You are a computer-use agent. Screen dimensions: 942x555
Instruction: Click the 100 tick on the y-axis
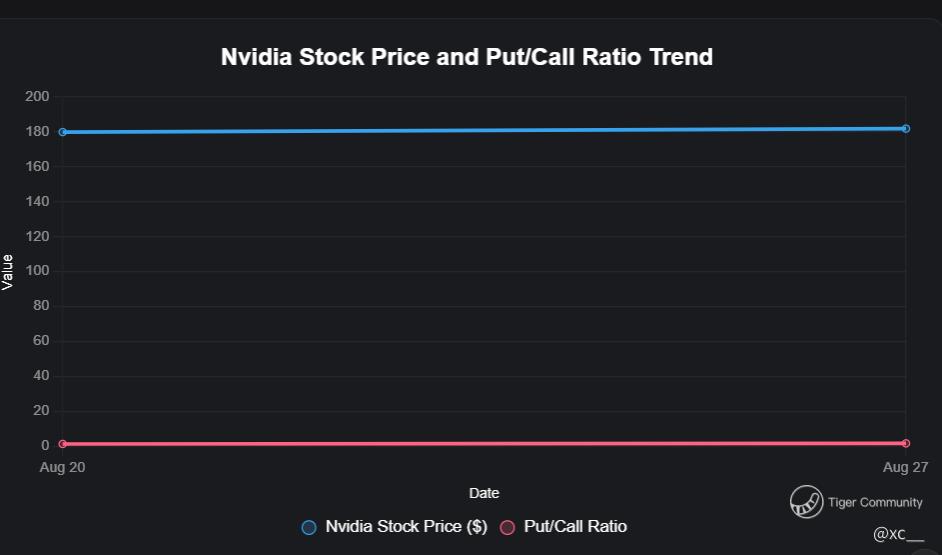coord(37,271)
